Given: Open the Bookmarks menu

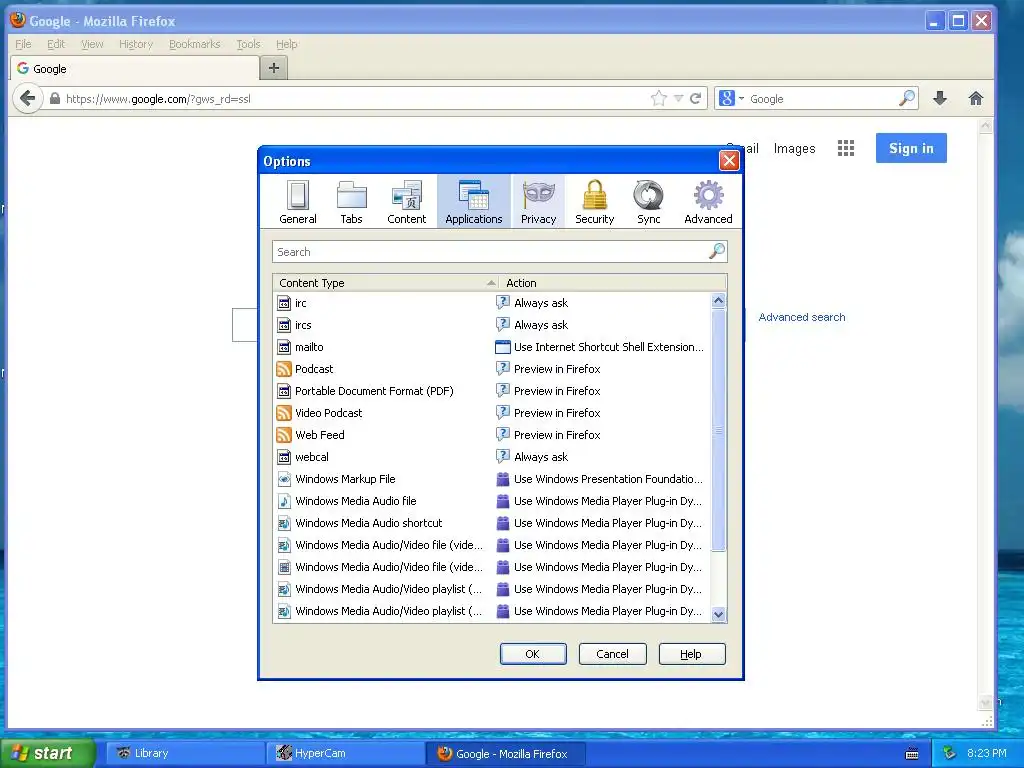Looking at the screenshot, I should point(195,44).
